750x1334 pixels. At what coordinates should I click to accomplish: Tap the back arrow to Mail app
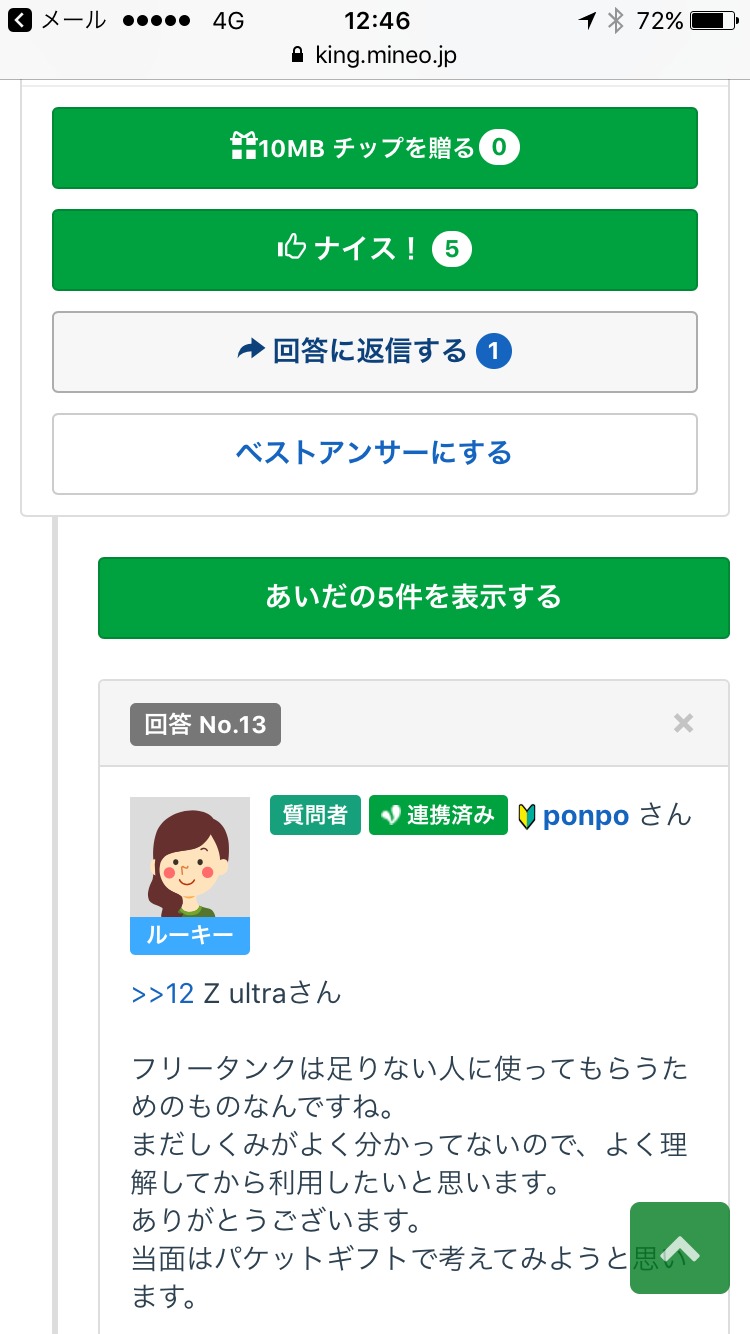coord(19,20)
